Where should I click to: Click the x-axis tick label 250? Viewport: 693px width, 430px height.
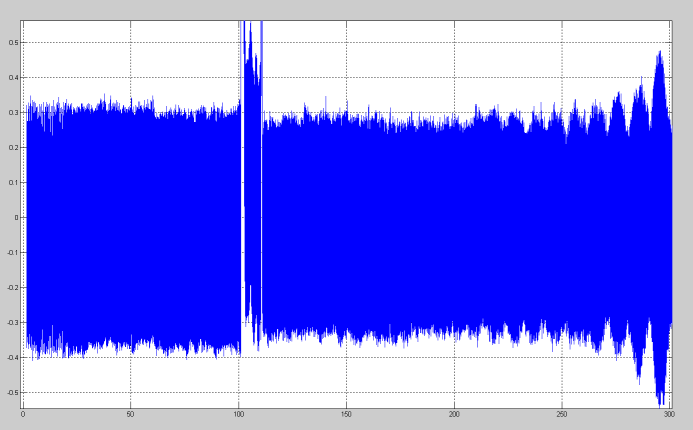pos(562,413)
